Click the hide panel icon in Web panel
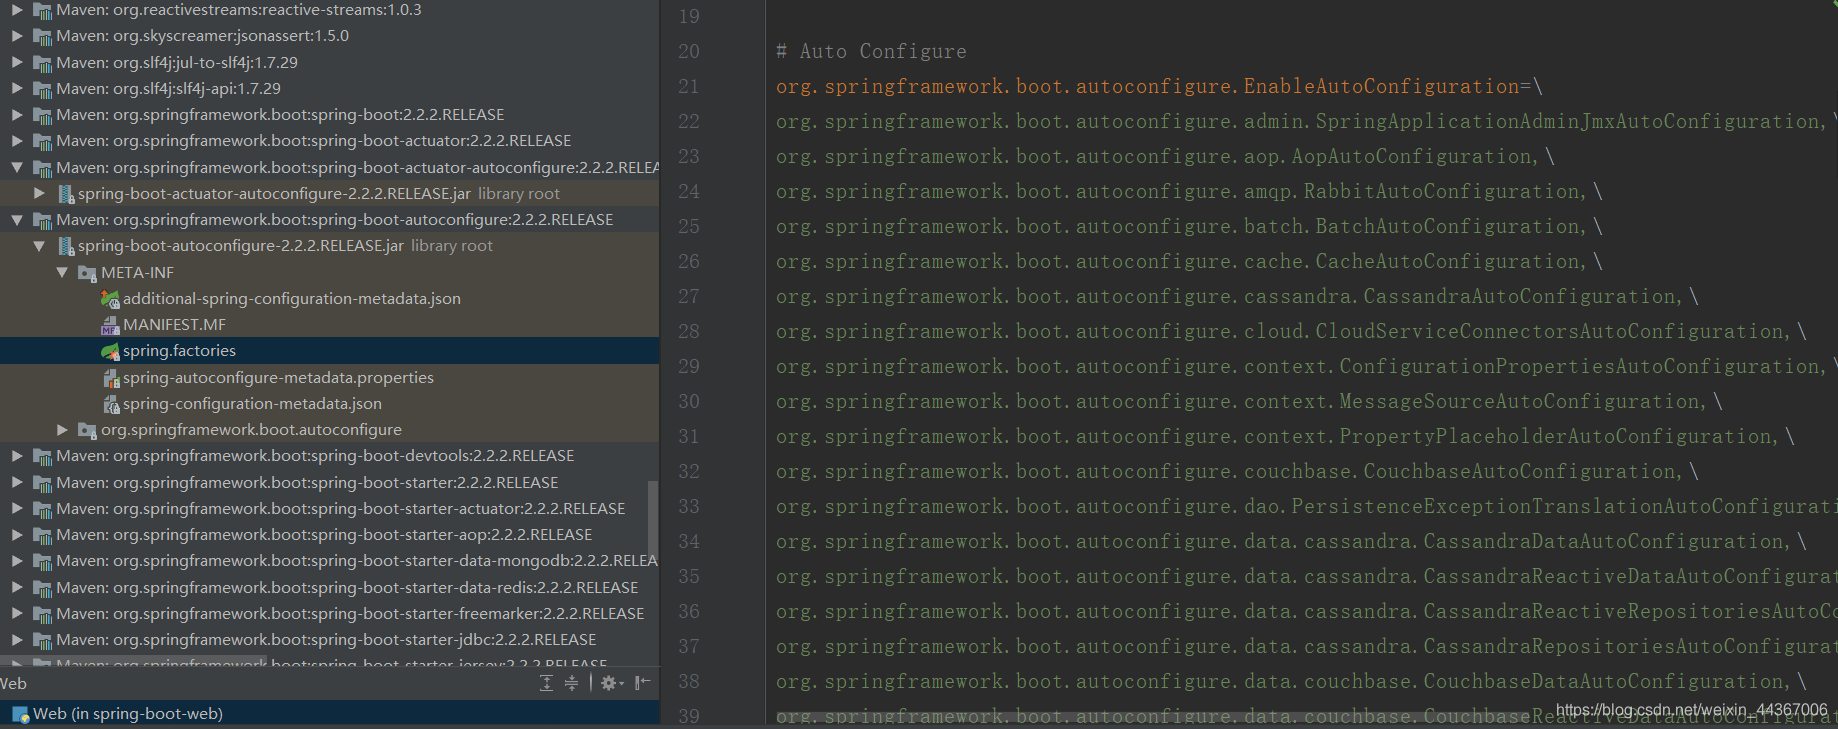Viewport: 1838px width, 729px height. click(643, 683)
